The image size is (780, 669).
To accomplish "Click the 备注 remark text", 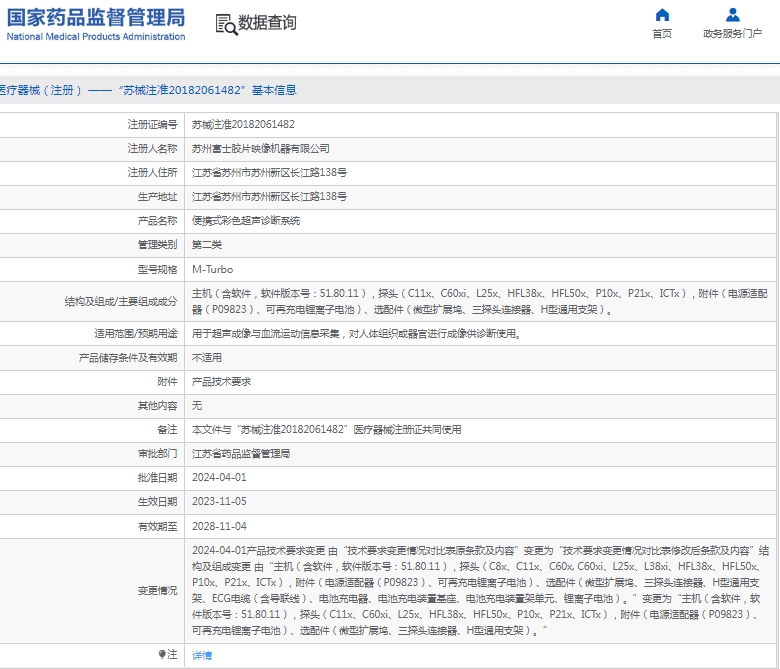I will click(x=326, y=429).
